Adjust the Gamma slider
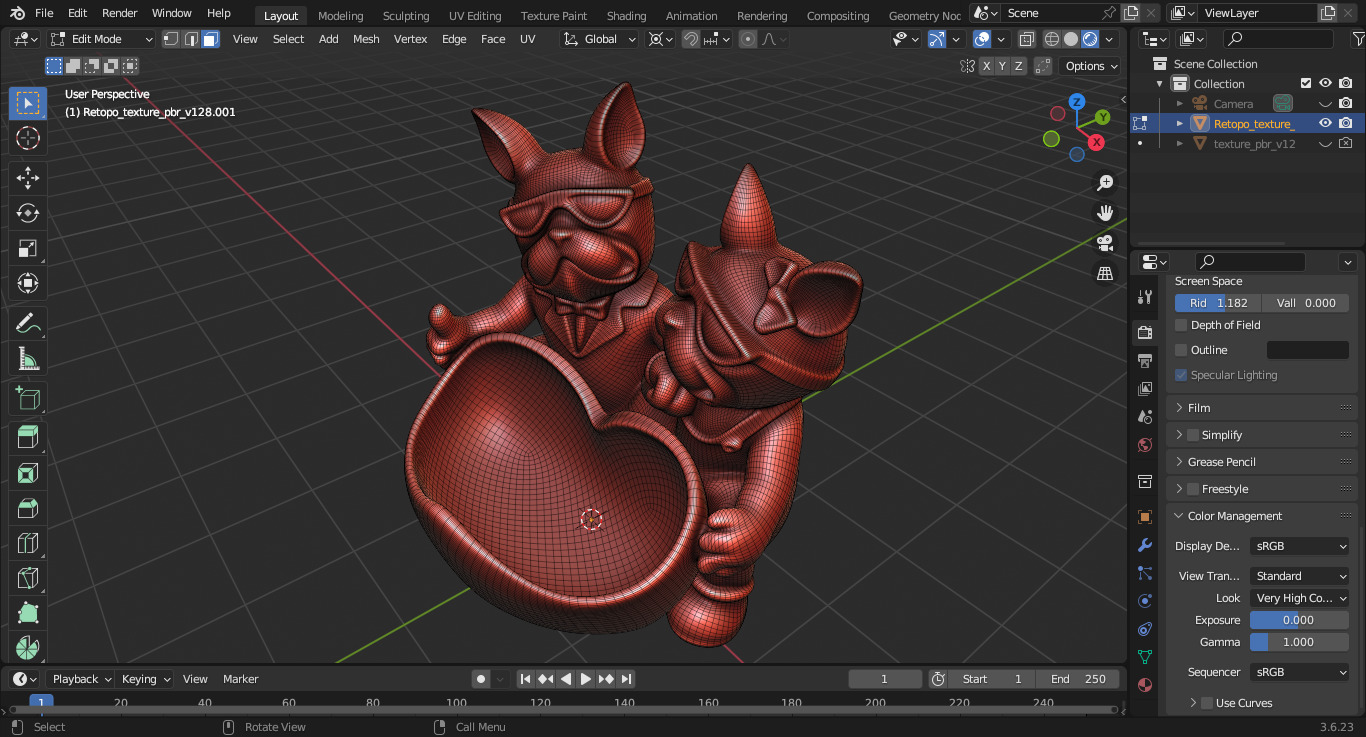This screenshot has width=1366, height=737. [1299, 642]
